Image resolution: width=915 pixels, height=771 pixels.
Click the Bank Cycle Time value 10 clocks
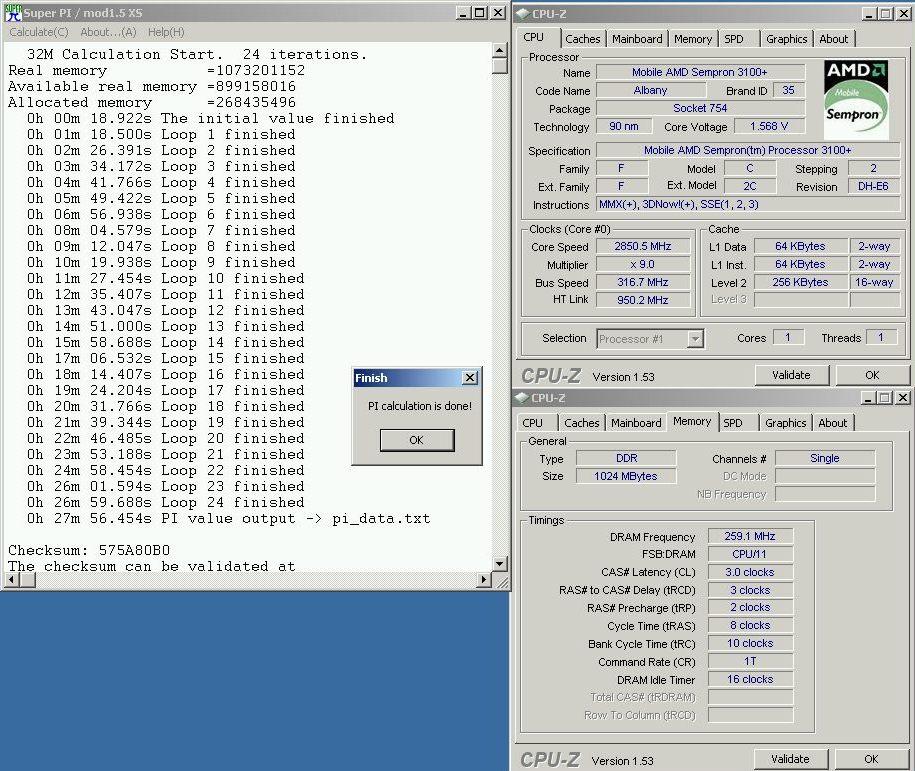click(750, 643)
